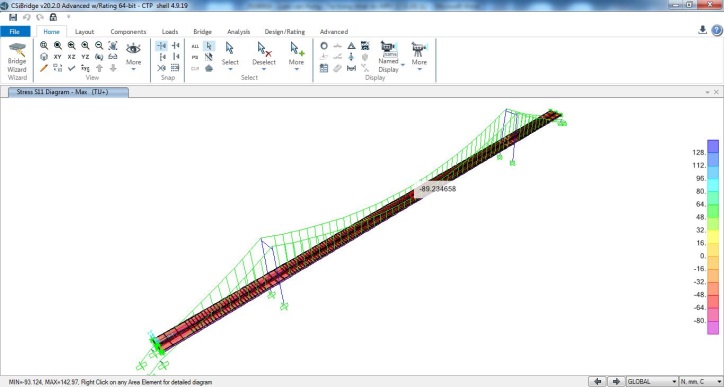
Task: Open the N, mm, C units dropdown
Action: click(x=700, y=381)
